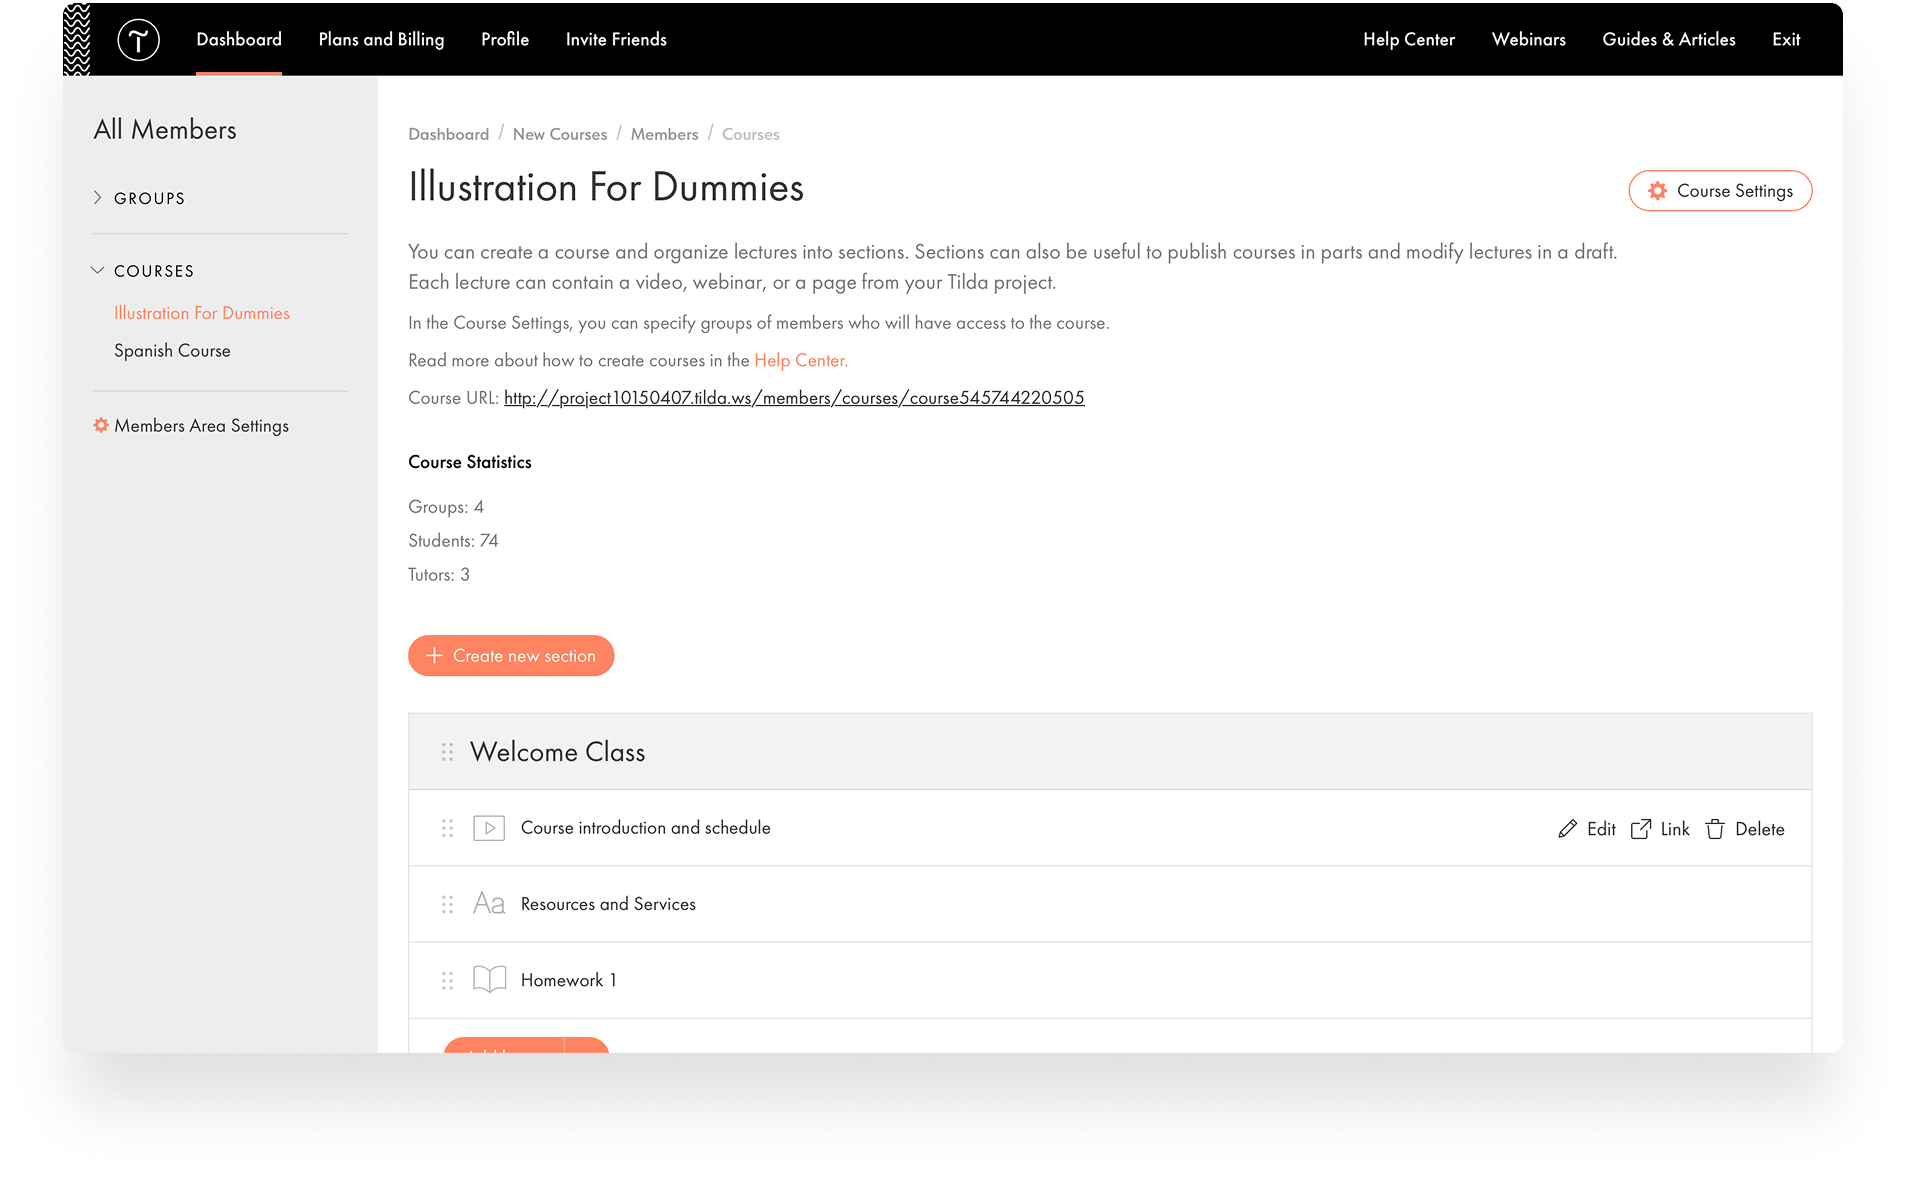Click the external Link icon
The width and height of the screenshot is (1906, 1177).
[1641, 829]
